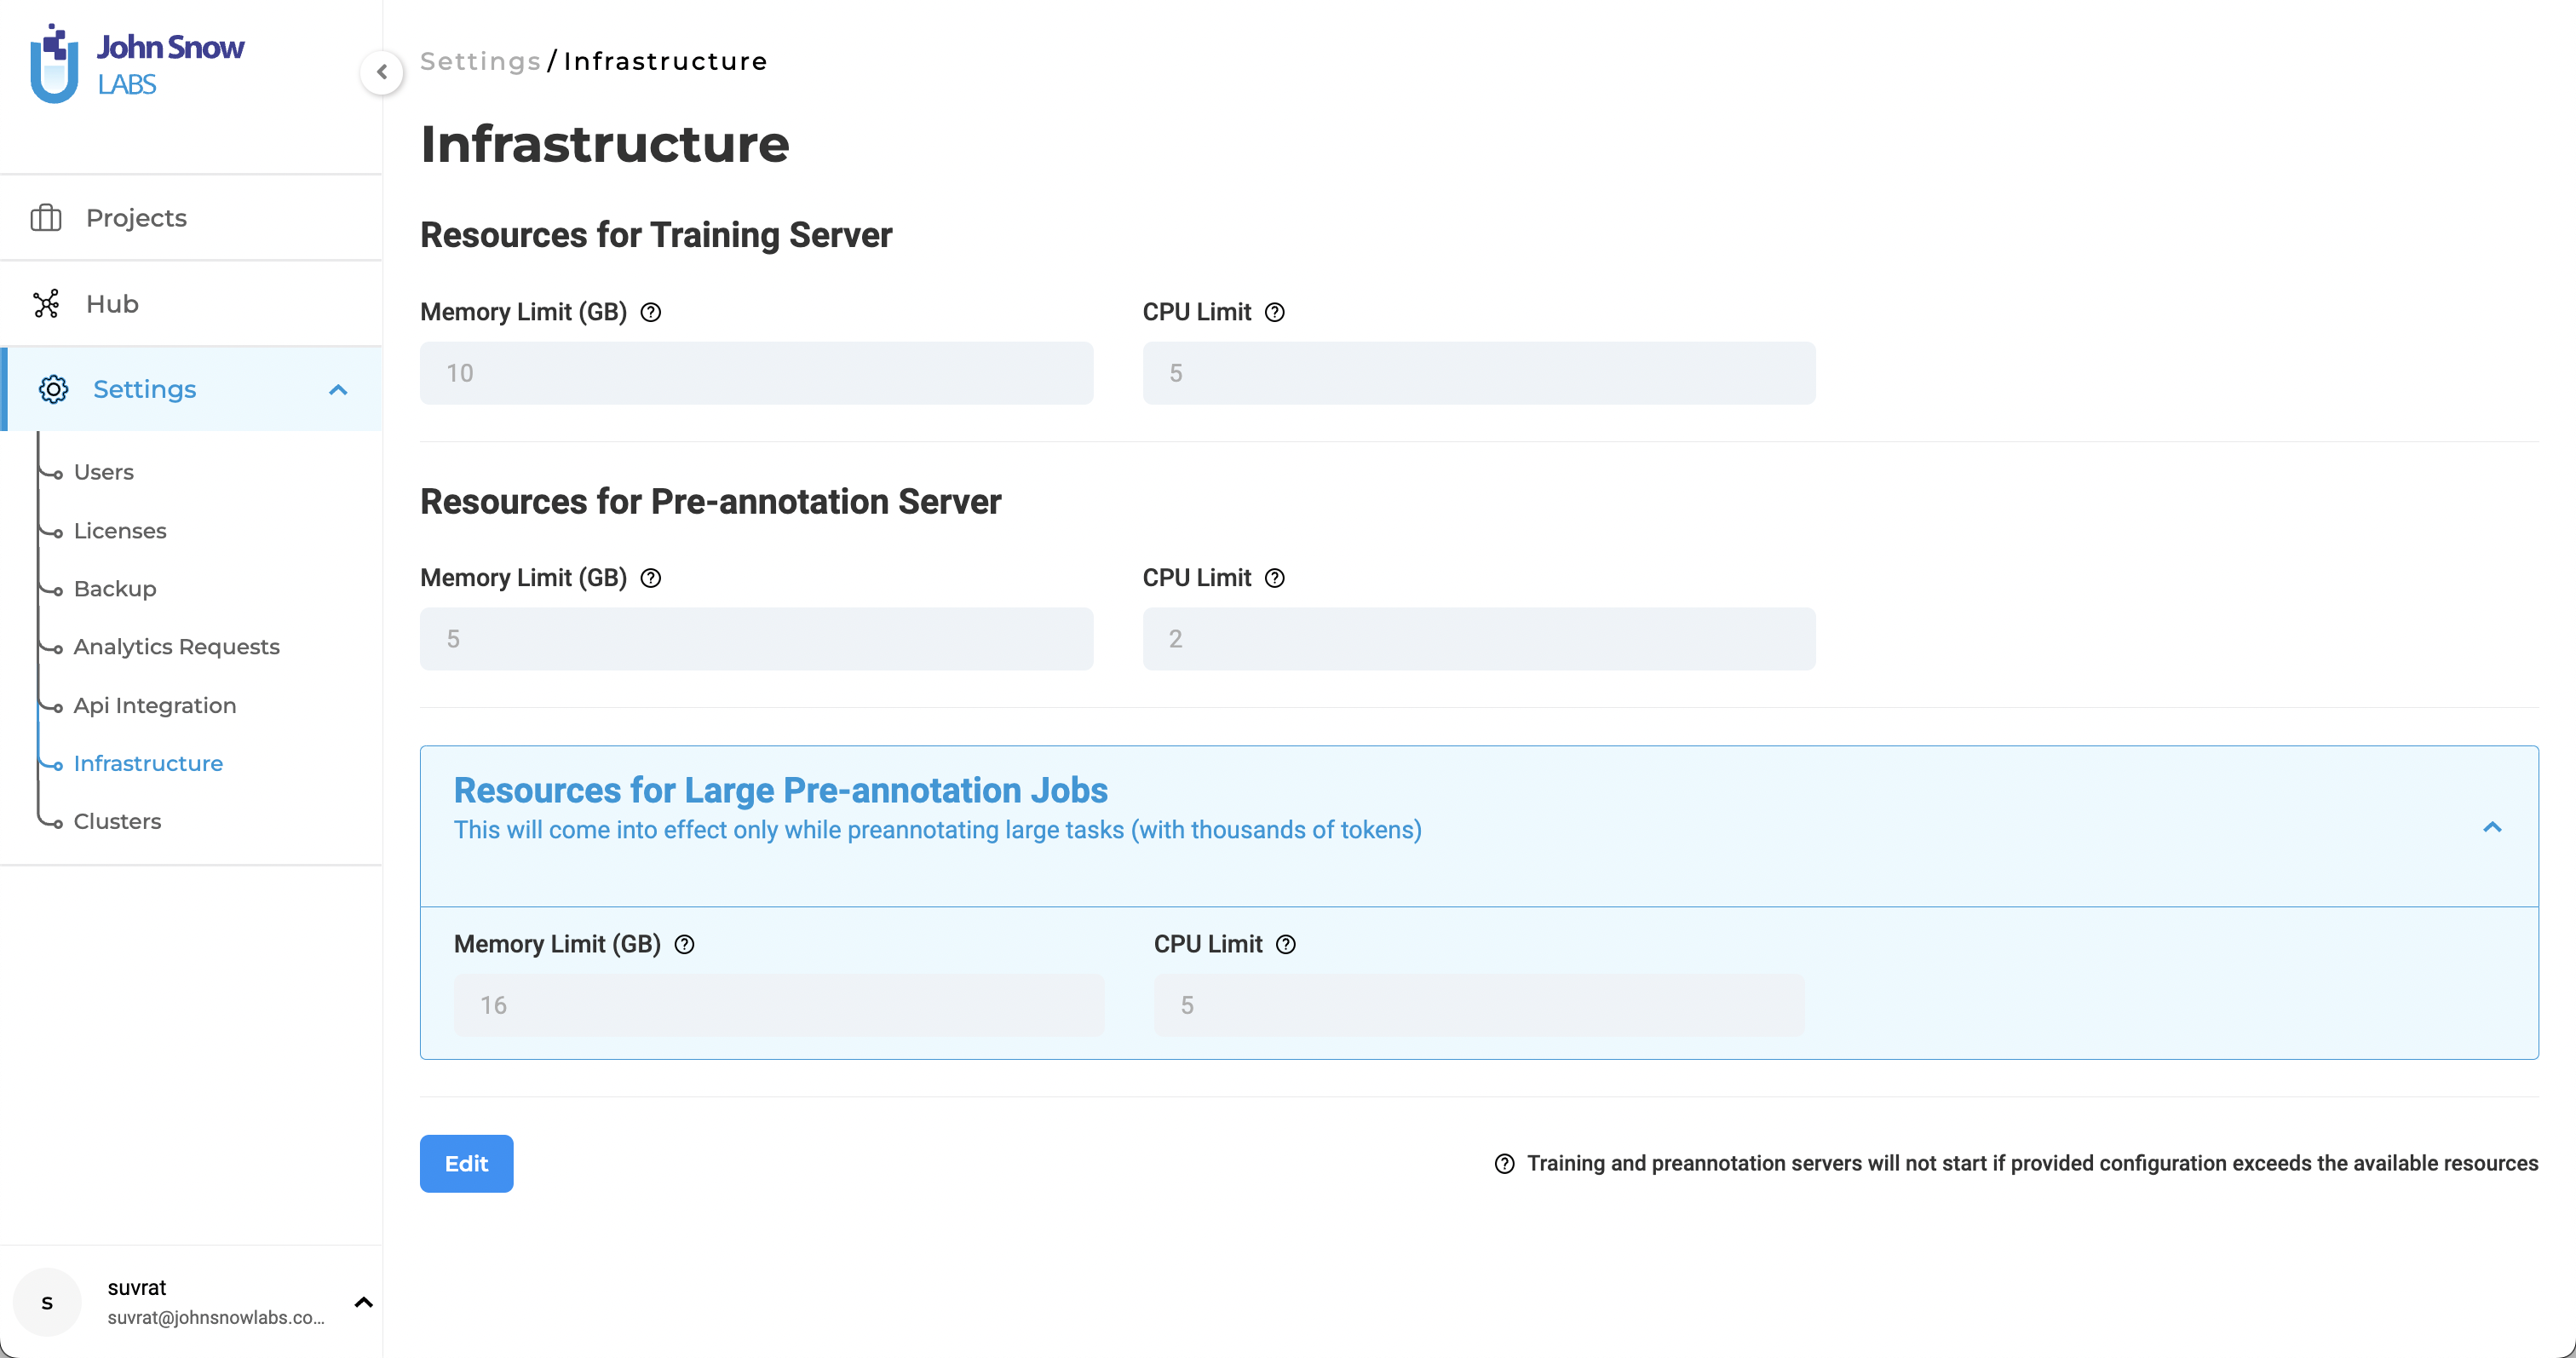The height and width of the screenshot is (1358, 2576).
Task: Click the Settings breadcrumb link
Action: tap(480, 62)
